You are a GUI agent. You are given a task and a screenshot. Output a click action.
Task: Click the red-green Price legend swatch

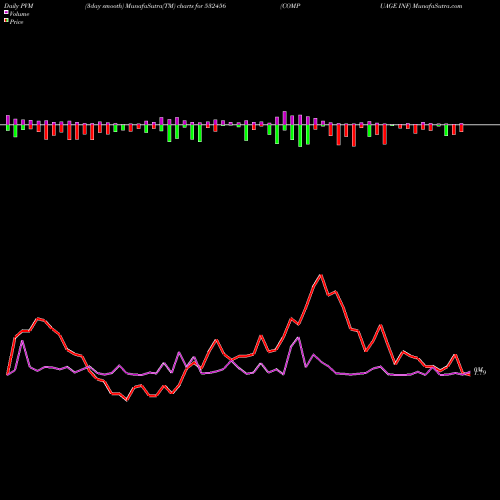6,21
